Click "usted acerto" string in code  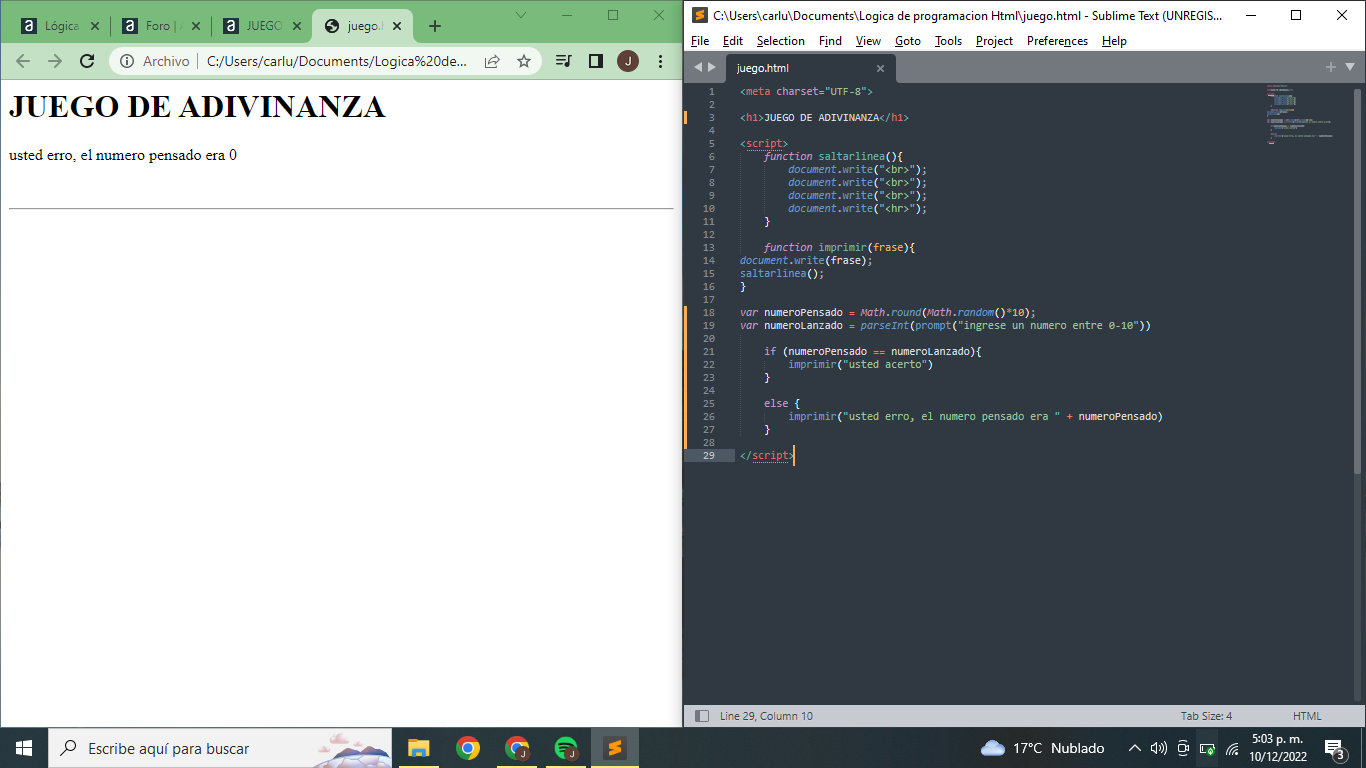click(x=887, y=364)
